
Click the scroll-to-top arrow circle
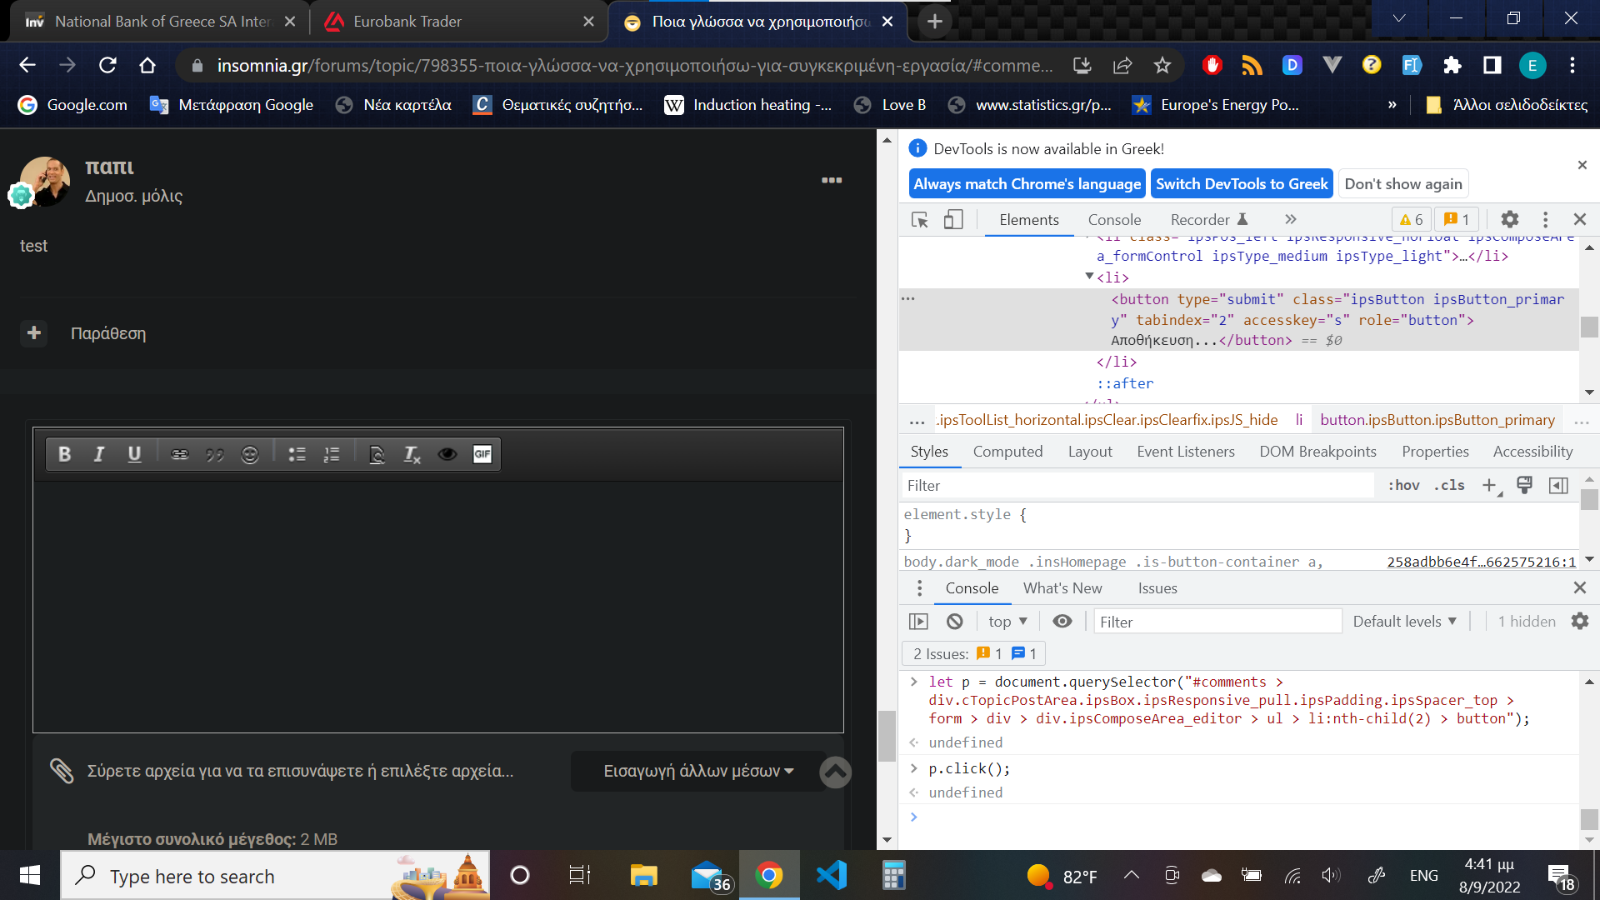836,771
